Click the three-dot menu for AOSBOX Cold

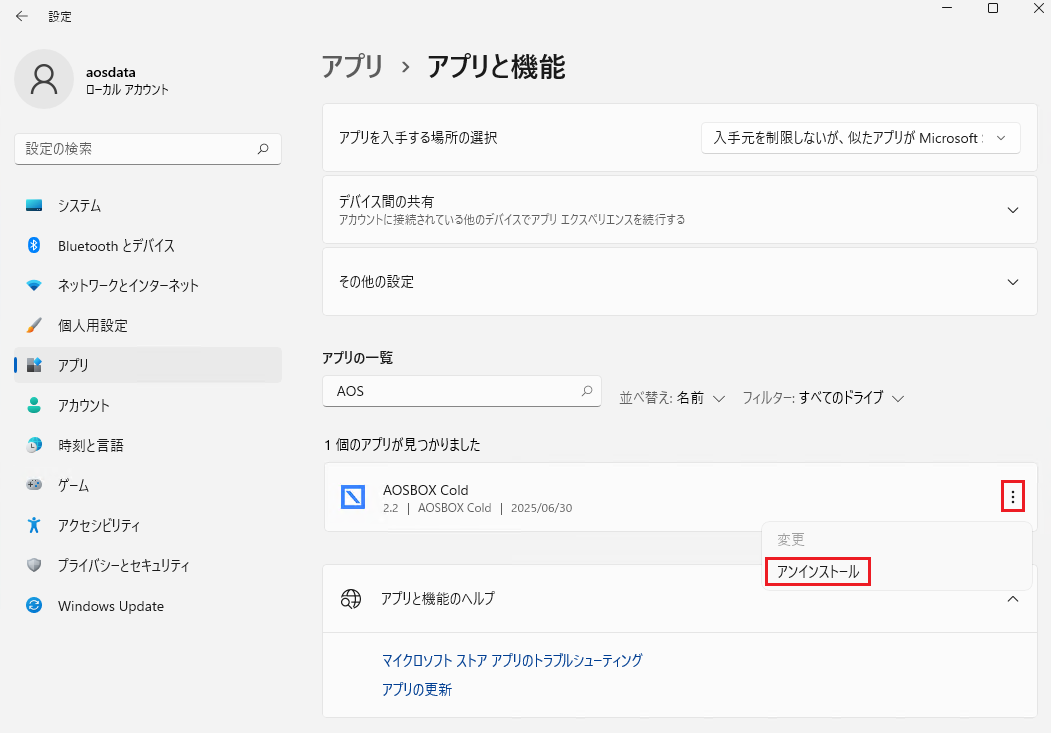[x=1013, y=497]
